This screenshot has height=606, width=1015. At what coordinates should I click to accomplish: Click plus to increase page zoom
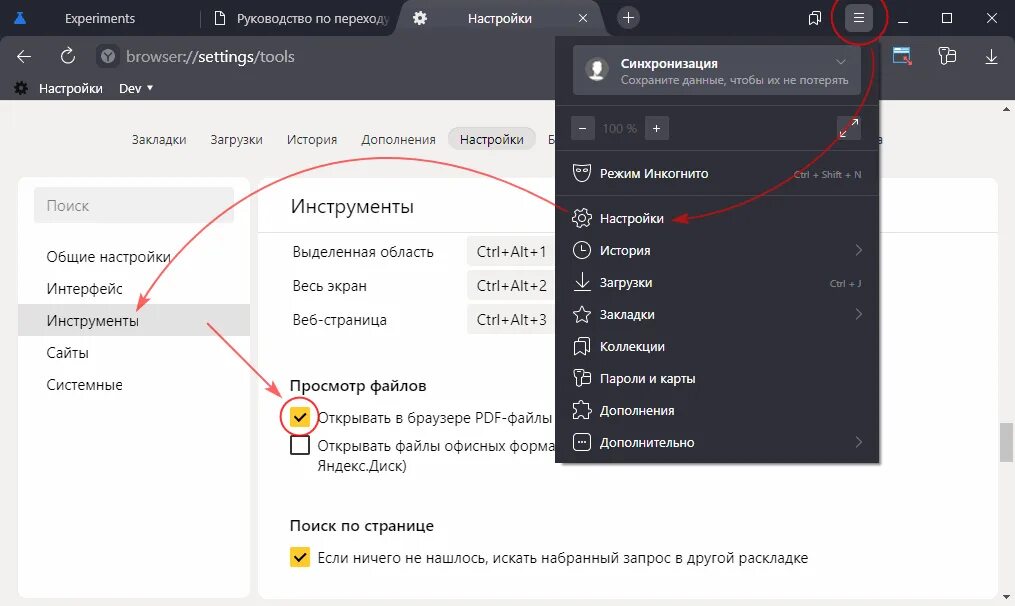point(655,128)
